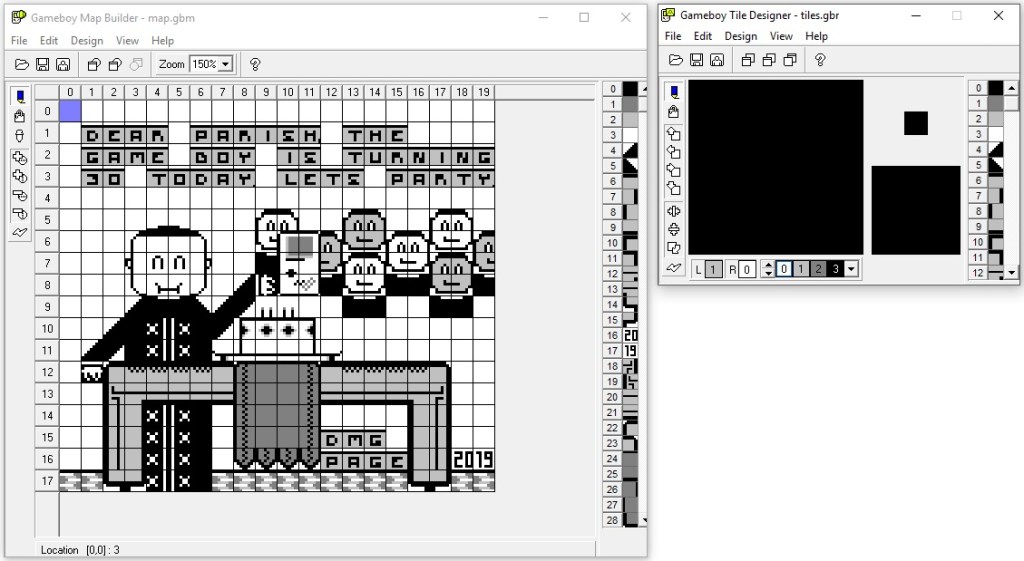Screen dimensions: 1024x561
Task: Click left mouse color box L
Action: tap(714, 269)
